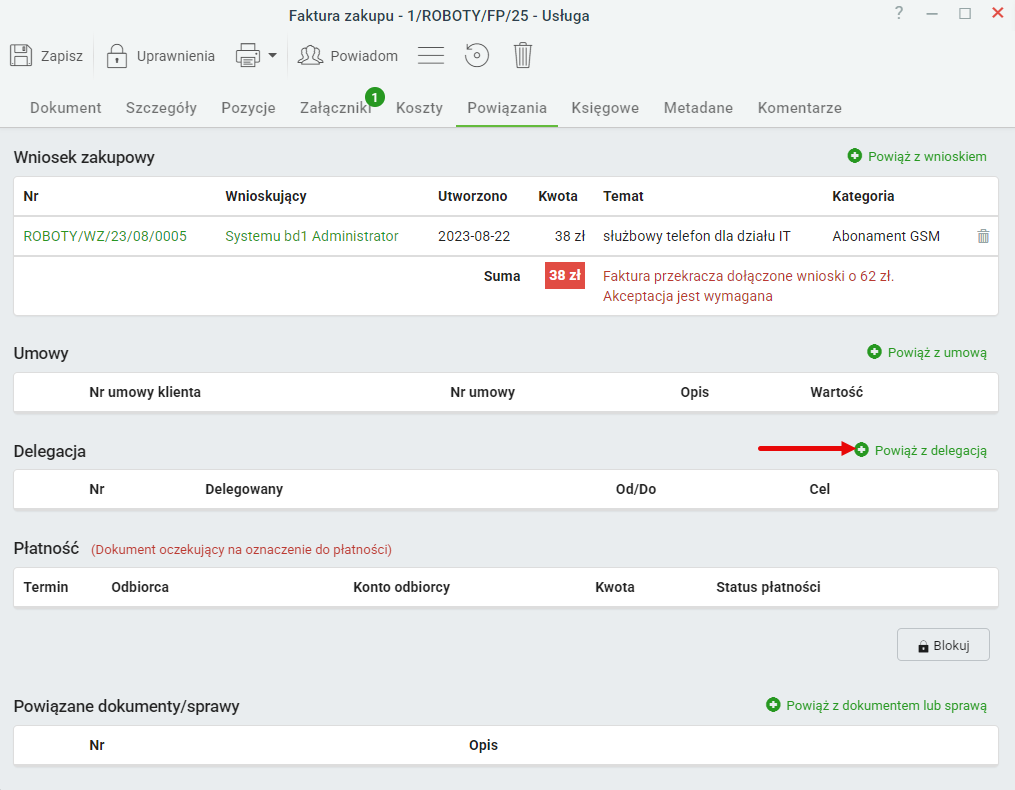The height and width of the screenshot is (790, 1015).
Task: Open the hamburger lines menu icon
Action: tap(430, 56)
